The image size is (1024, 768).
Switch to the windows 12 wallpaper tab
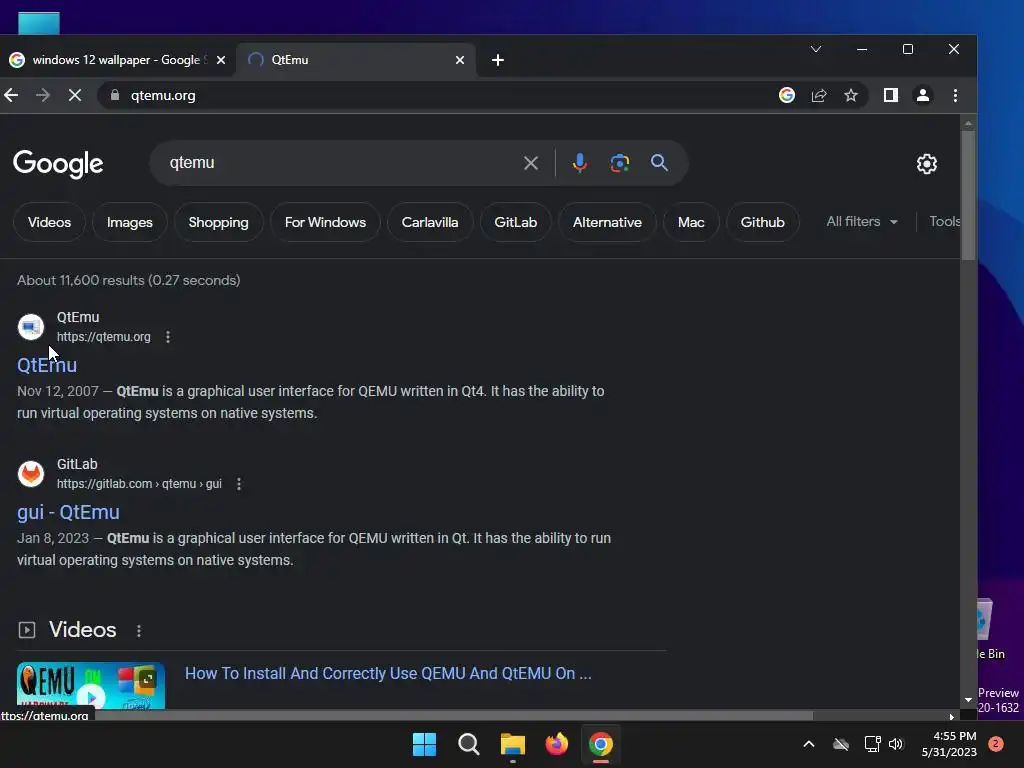coord(116,60)
